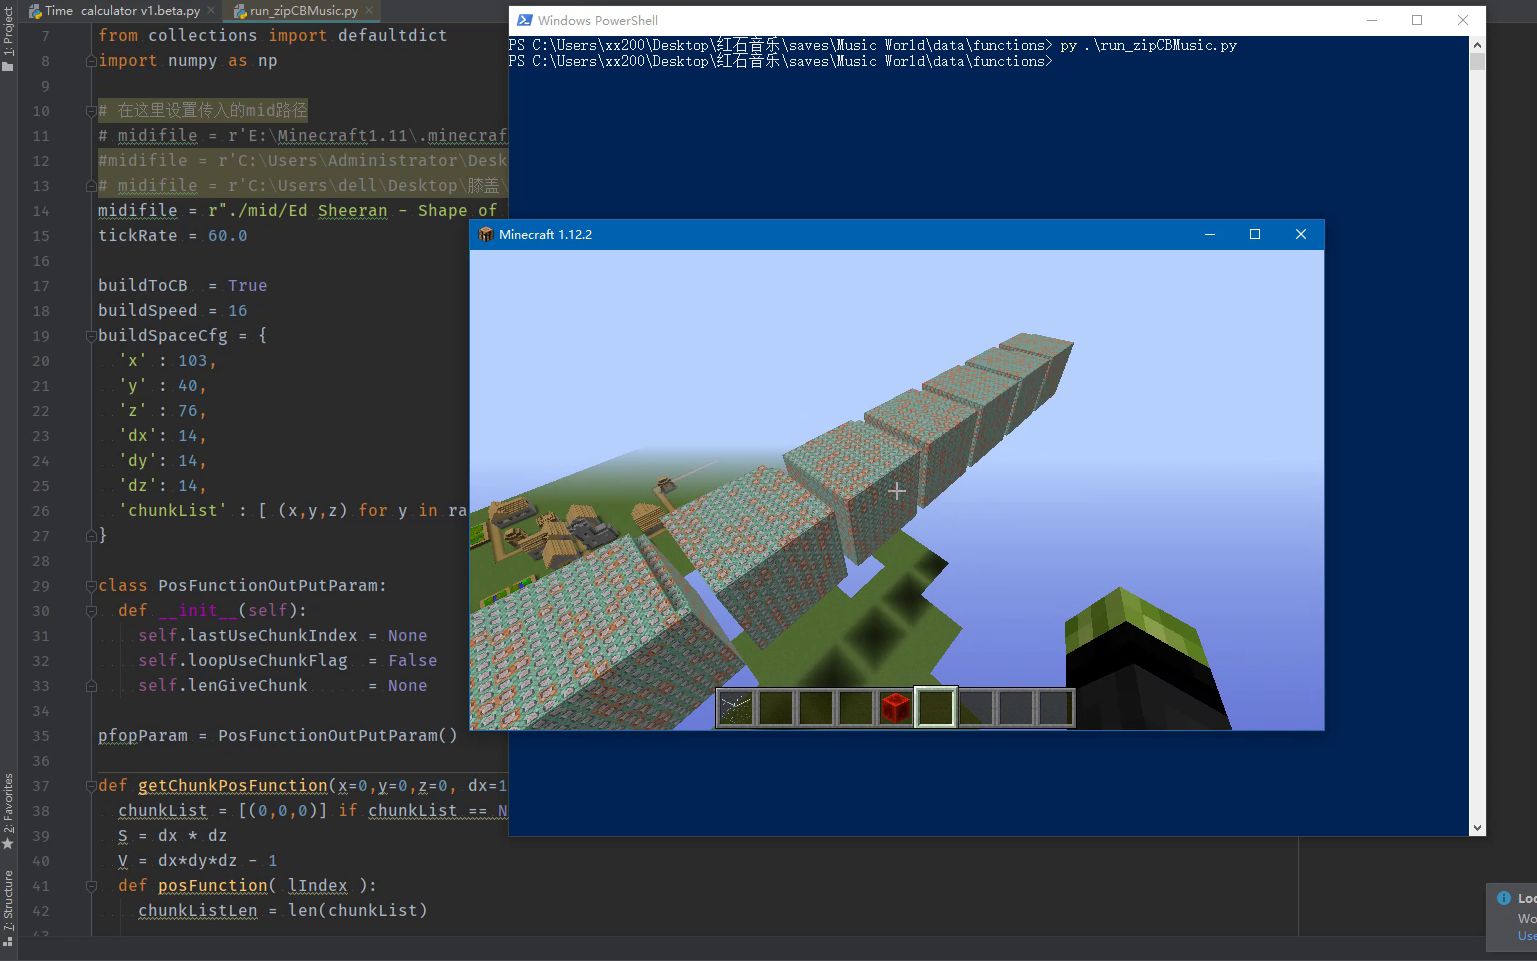The width and height of the screenshot is (1537, 961).
Task: Click the Python file icon on run_zipCBMusic.py tab
Action: 240,11
